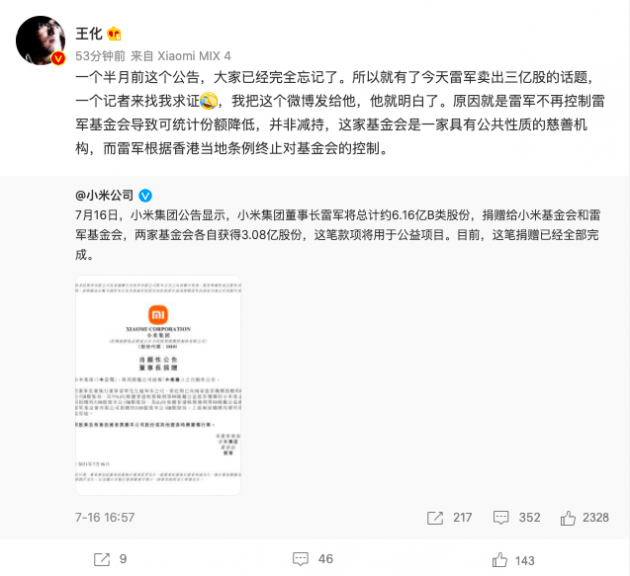This screenshot has height=576, width=630.
Task: Open the Xiaomi announcement image thumbnail
Action: click(x=158, y=385)
